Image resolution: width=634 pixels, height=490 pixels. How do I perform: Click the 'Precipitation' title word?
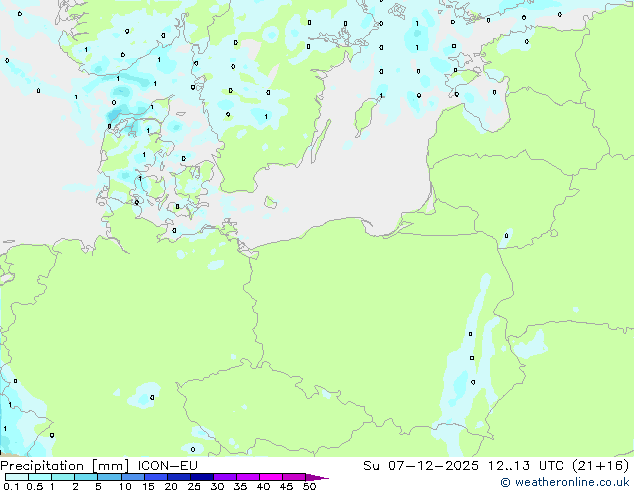point(42,466)
